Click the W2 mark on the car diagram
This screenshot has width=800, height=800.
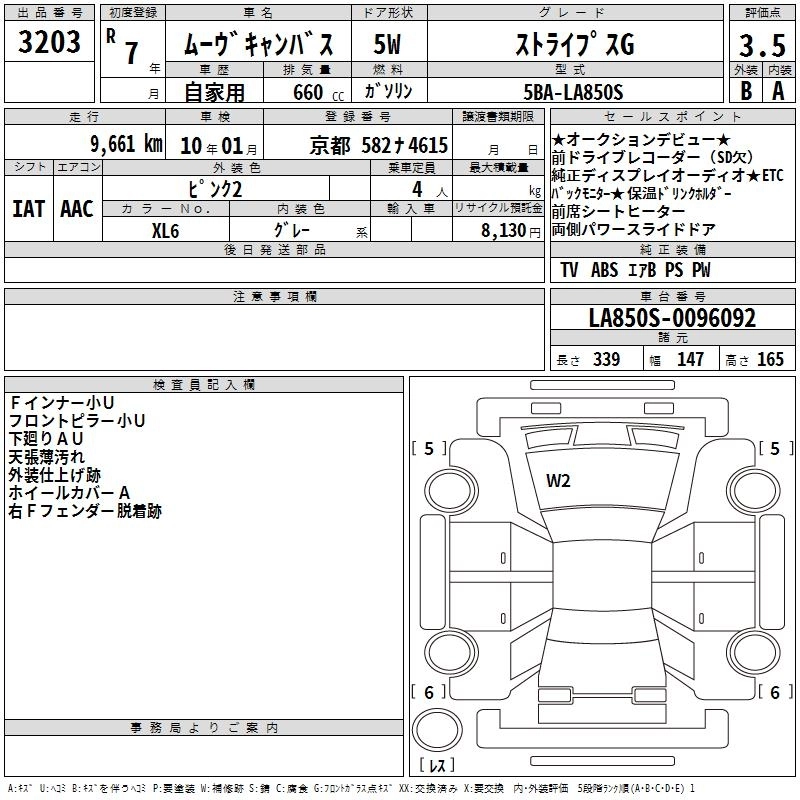(x=558, y=481)
